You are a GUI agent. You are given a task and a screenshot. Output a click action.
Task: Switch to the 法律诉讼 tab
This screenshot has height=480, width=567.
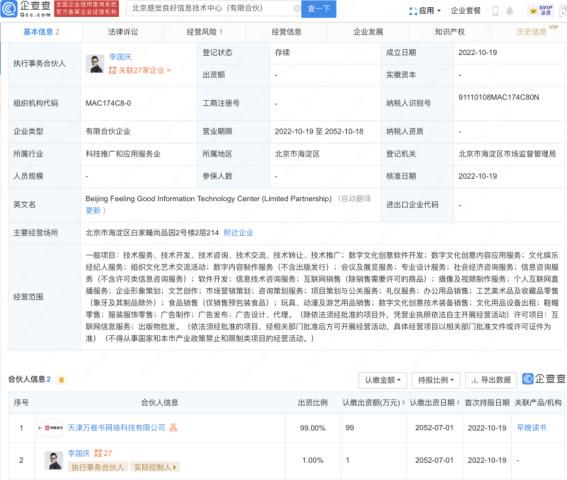click(123, 32)
